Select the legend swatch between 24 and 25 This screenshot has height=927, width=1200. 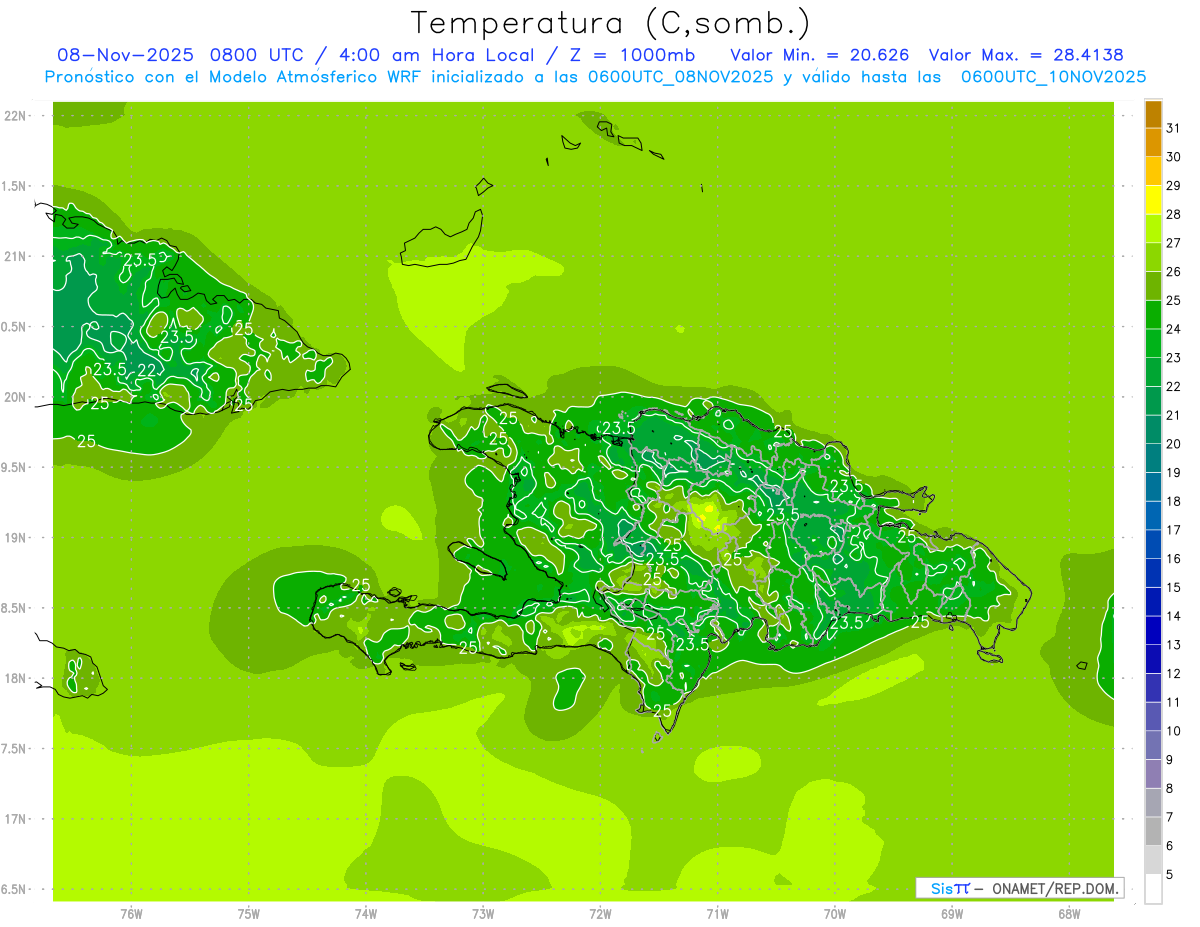pos(1153,315)
